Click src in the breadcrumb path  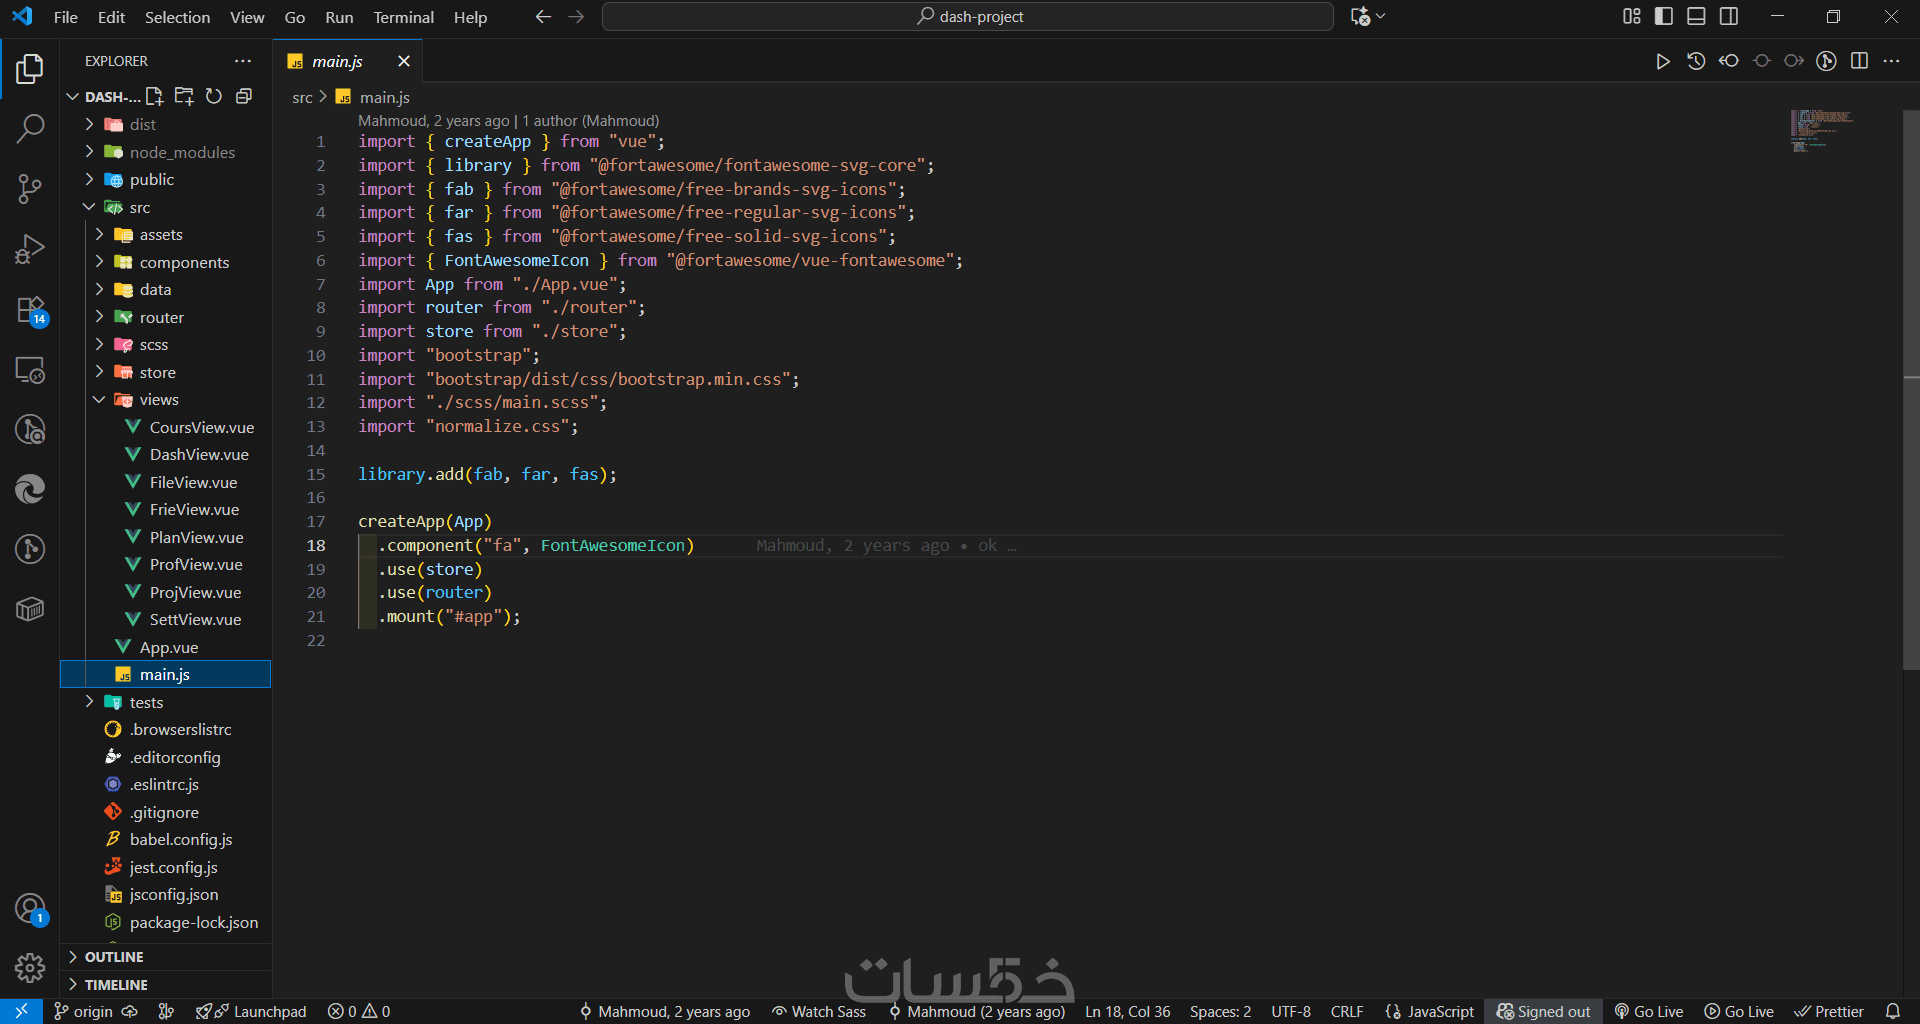click(302, 97)
